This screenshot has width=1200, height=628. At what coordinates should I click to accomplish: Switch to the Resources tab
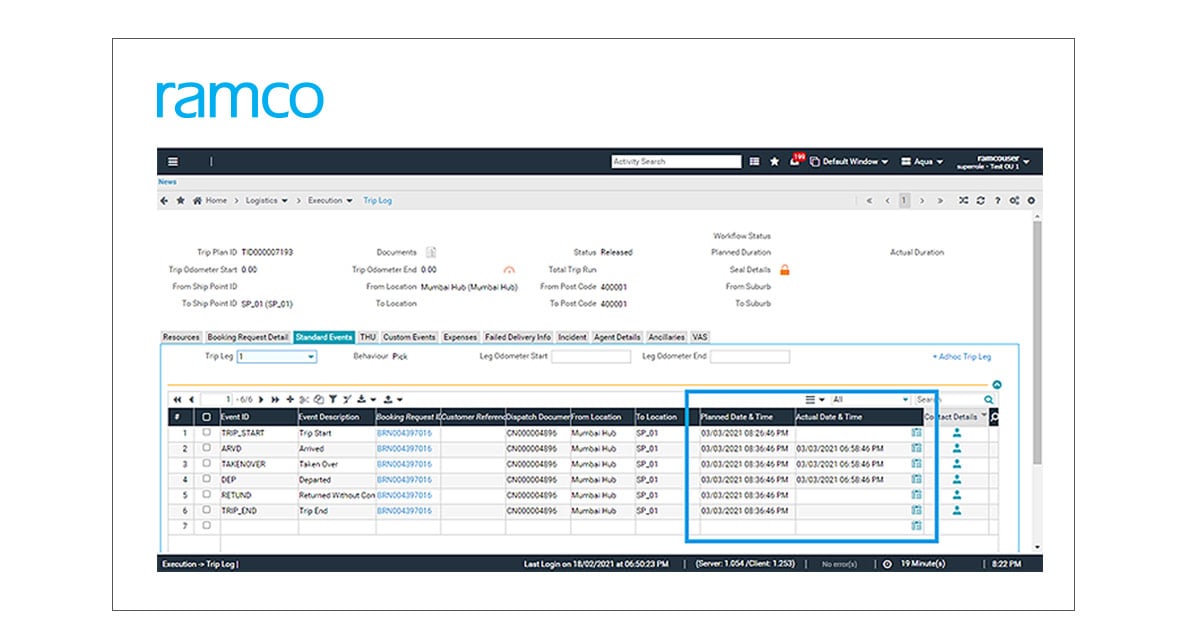pos(181,337)
